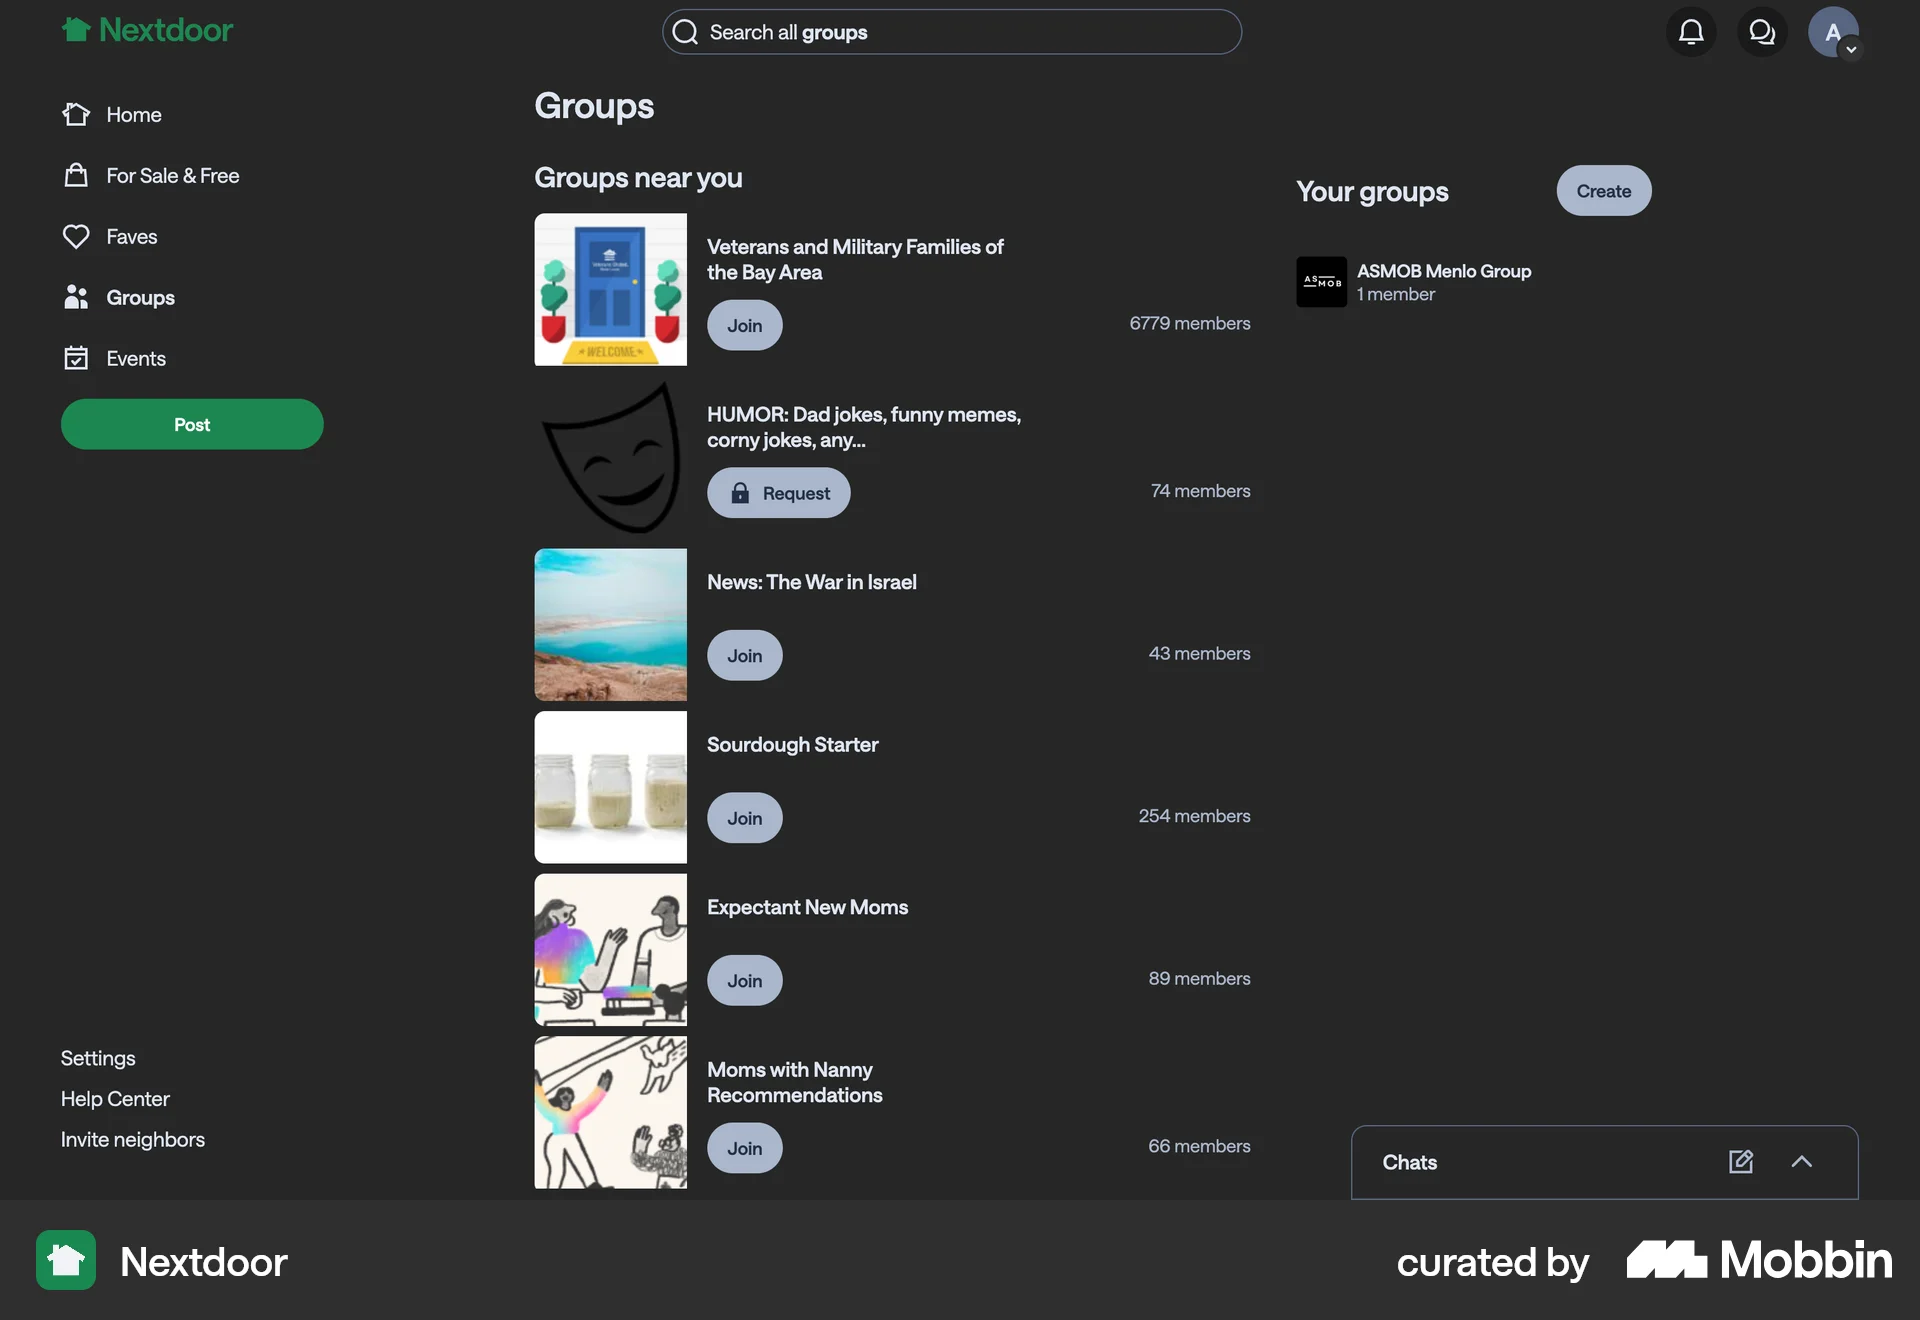The height and width of the screenshot is (1320, 1920).
Task: Click the Faves heart icon
Action: (x=76, y=236)
